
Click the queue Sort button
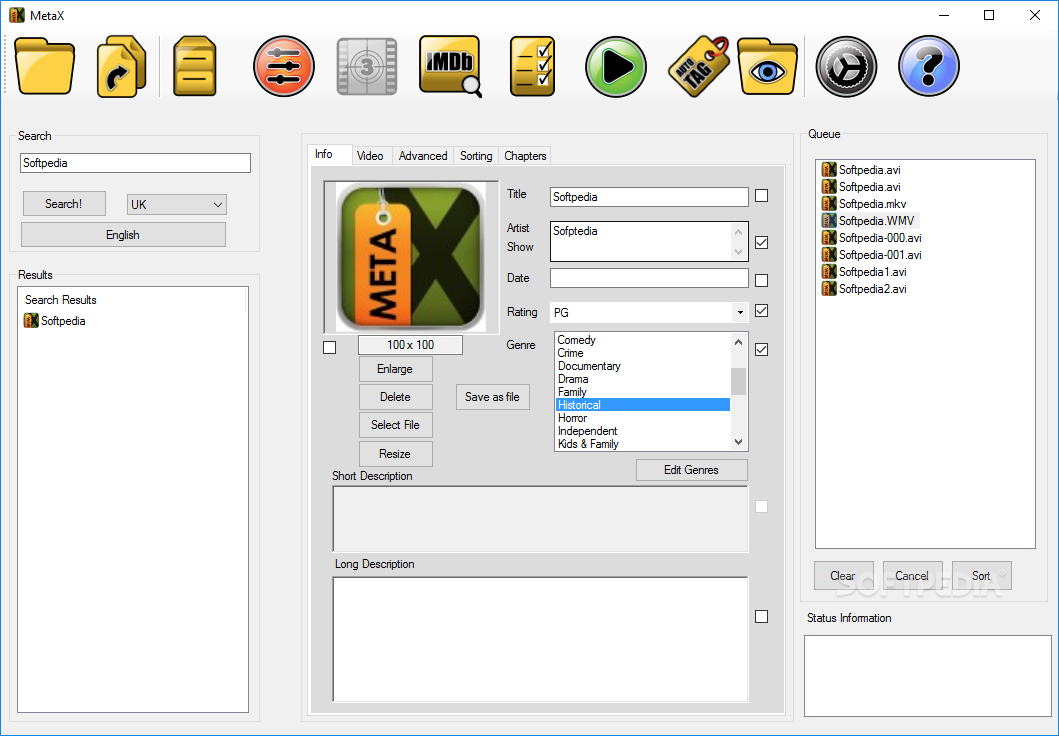[981, 575]
